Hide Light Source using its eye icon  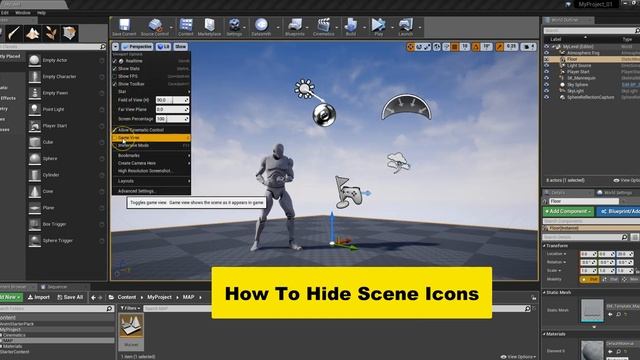tap(547, 65)
